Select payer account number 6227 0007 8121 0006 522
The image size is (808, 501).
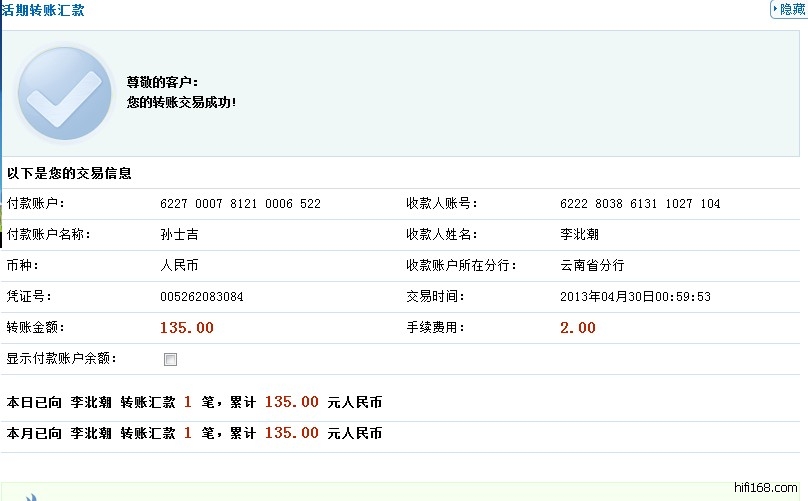240,204
